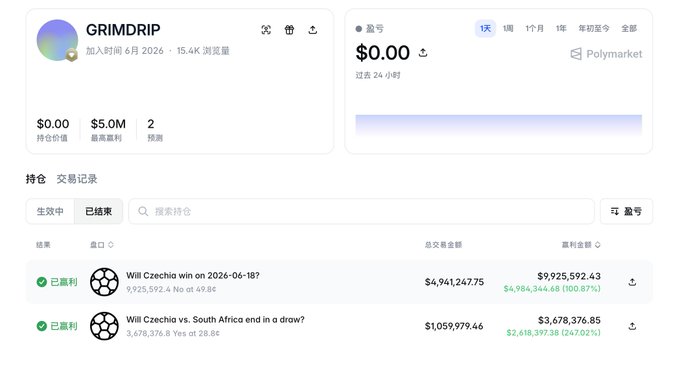The width and height of the screenshot is (680, 376).
Task: Click the 15.4K 浏览量 text
Action: (203, 51)
